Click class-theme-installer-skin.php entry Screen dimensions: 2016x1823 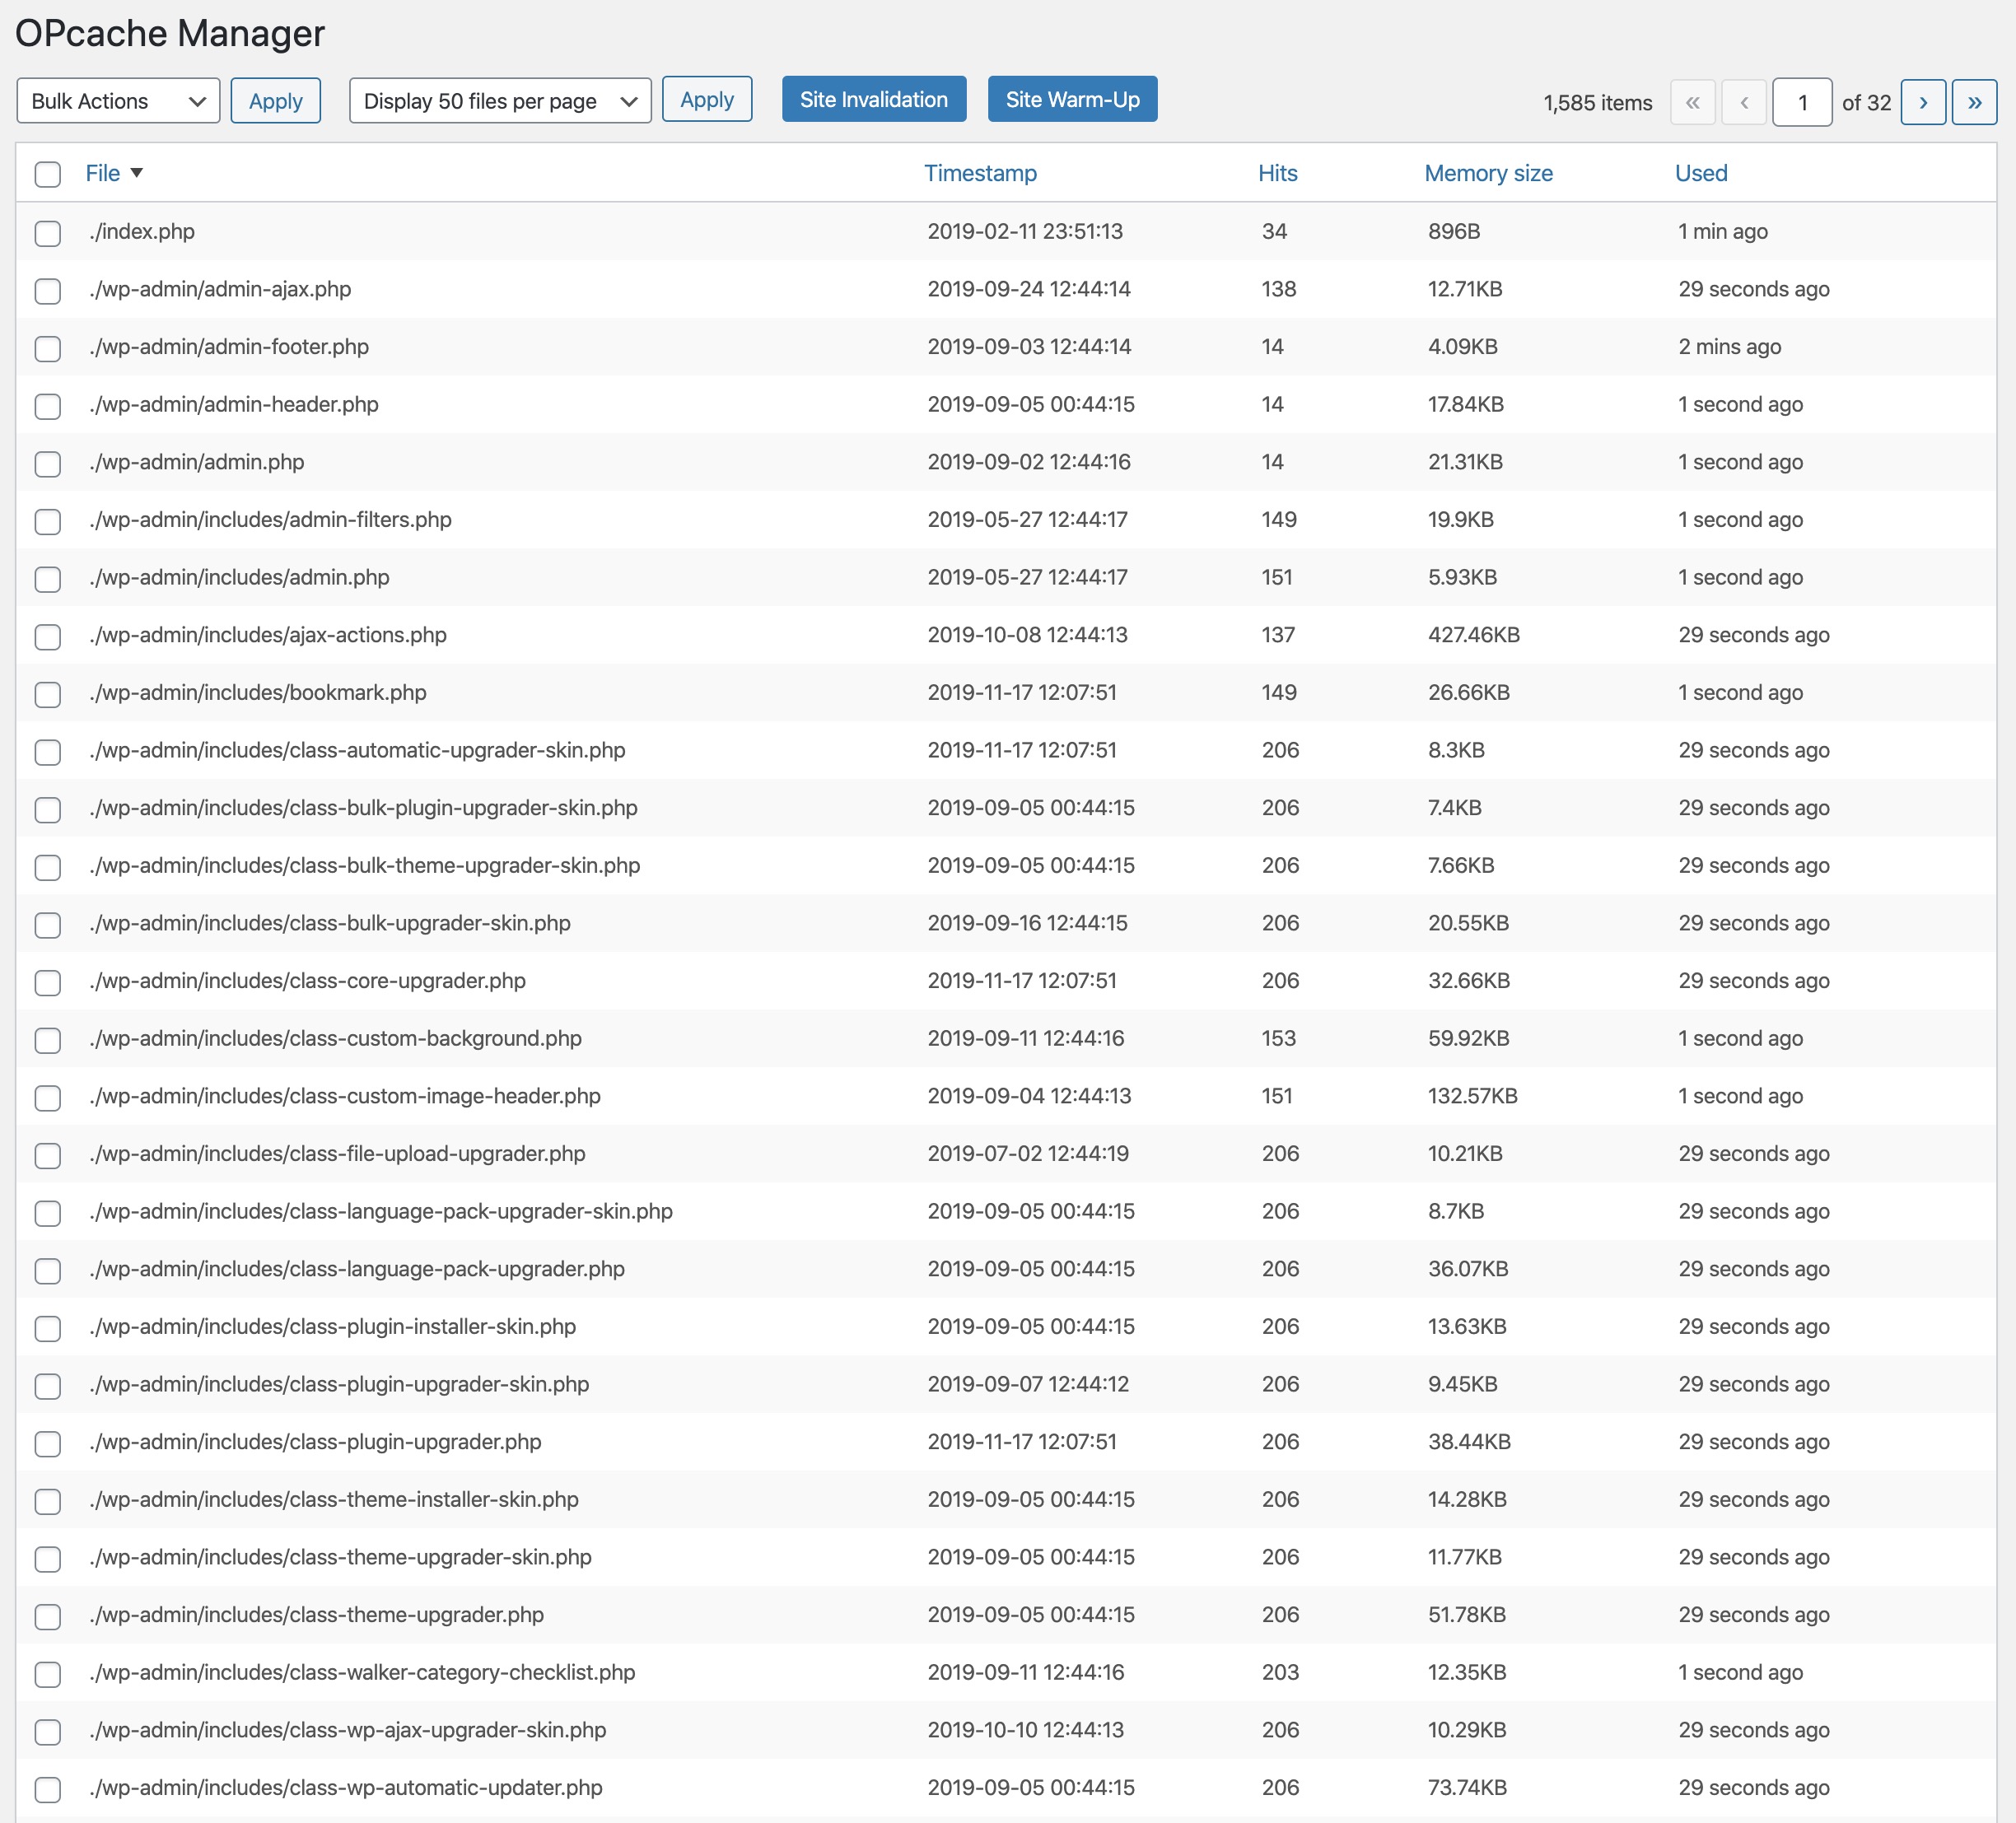click(x=334, y=1499)
